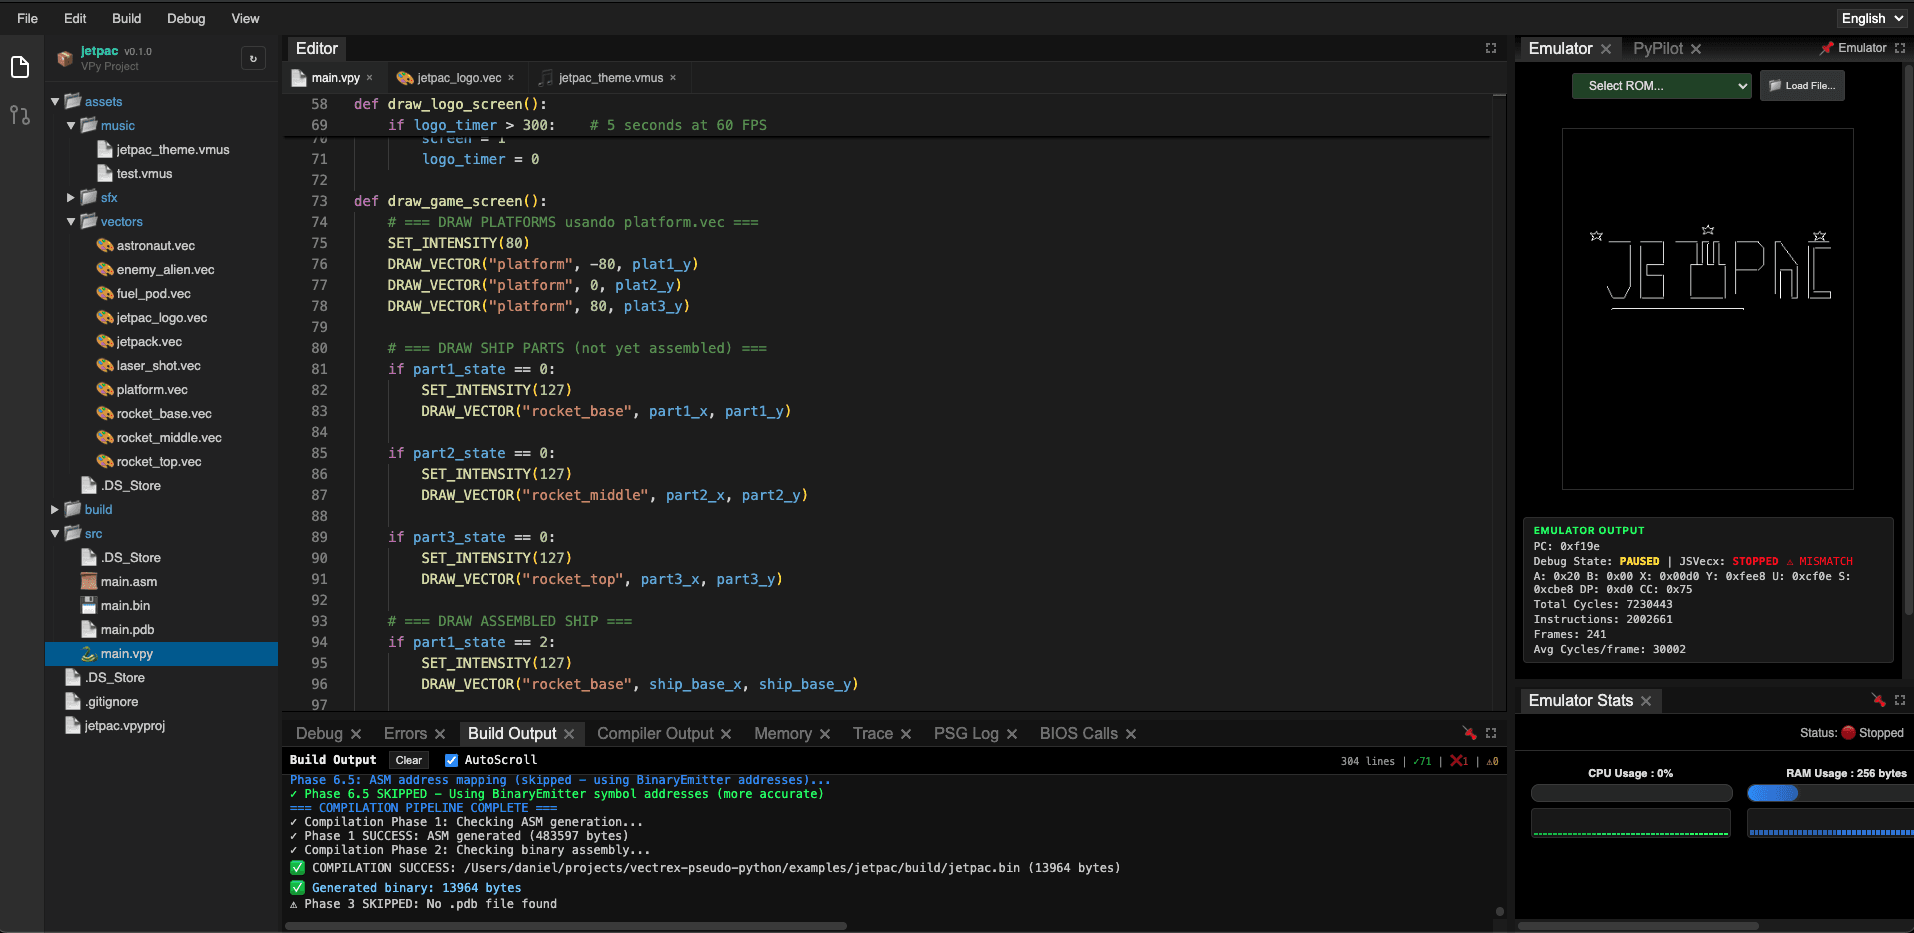This screenshot has width=1914, height=933.
Task: Open the source control panel icon
Action: click(x=20, y=116)
